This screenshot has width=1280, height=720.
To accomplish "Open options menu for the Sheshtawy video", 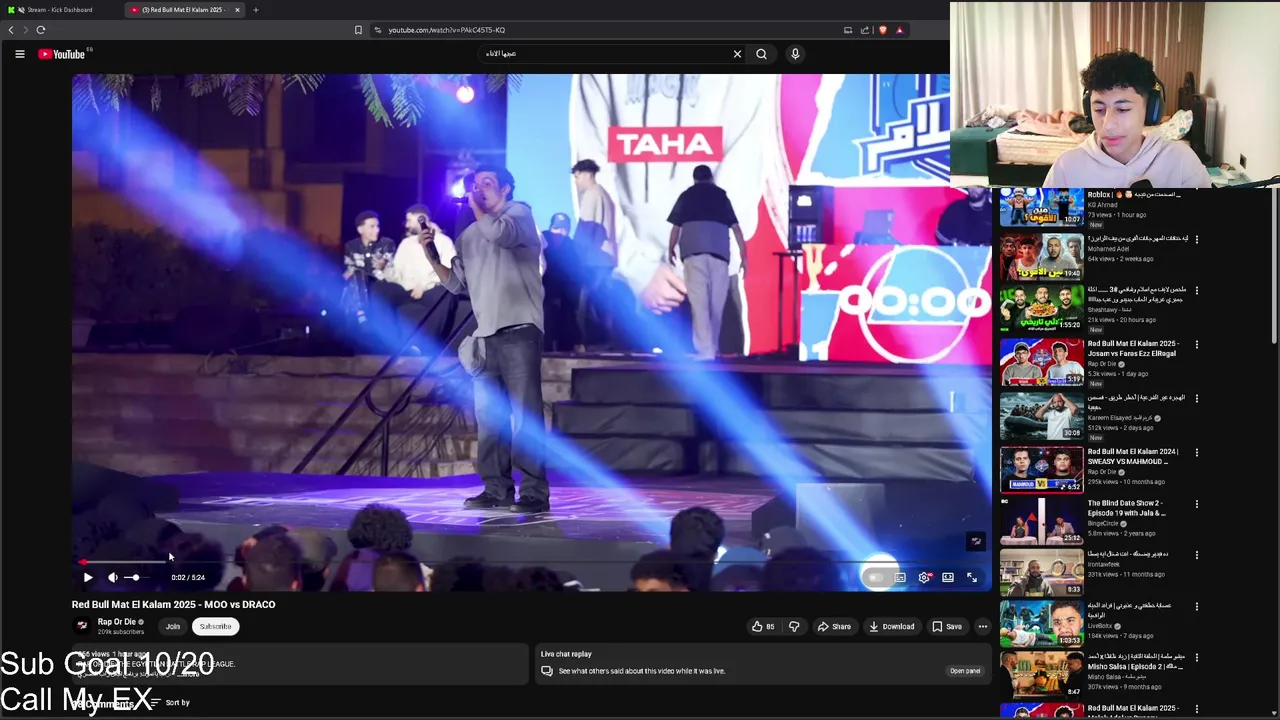I will pos(1197,291).
